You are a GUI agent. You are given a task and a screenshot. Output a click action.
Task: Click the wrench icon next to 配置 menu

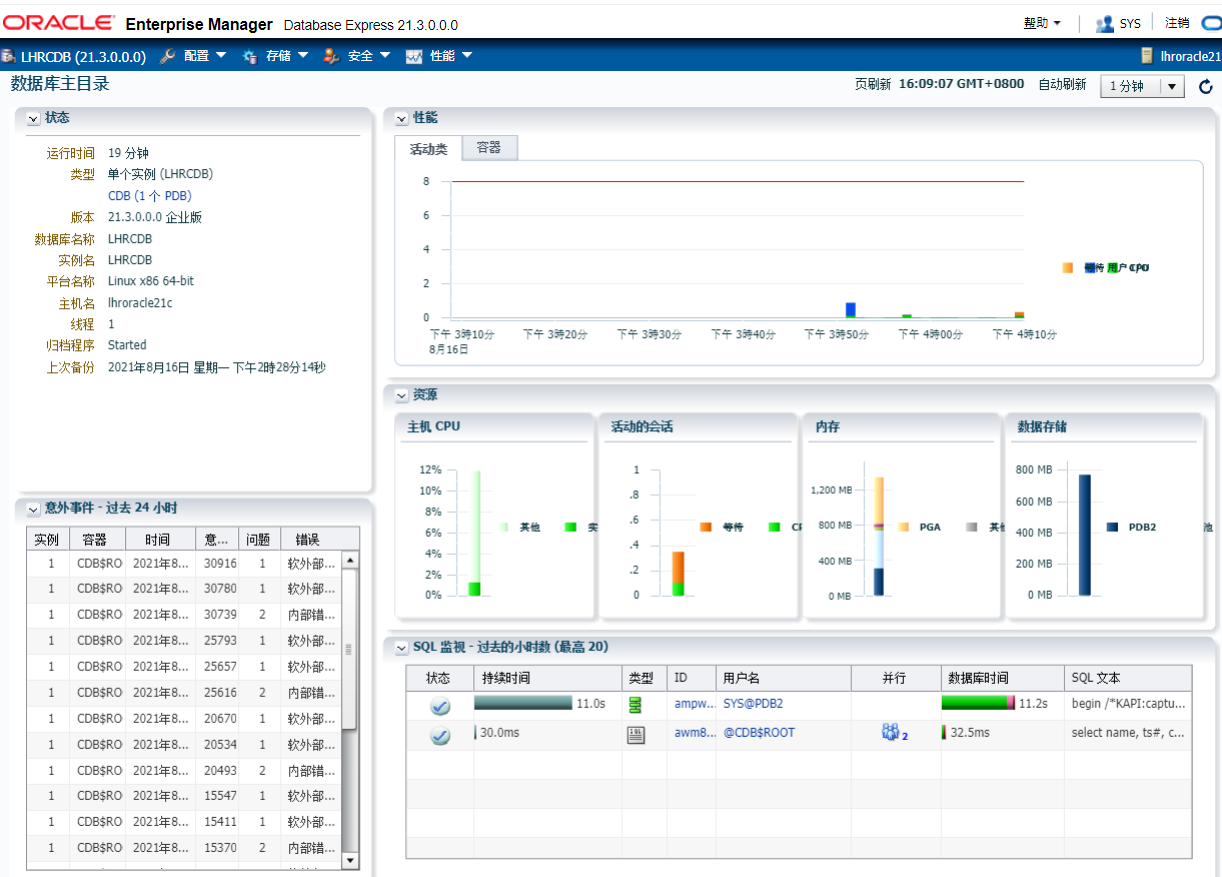pos(168,56)
